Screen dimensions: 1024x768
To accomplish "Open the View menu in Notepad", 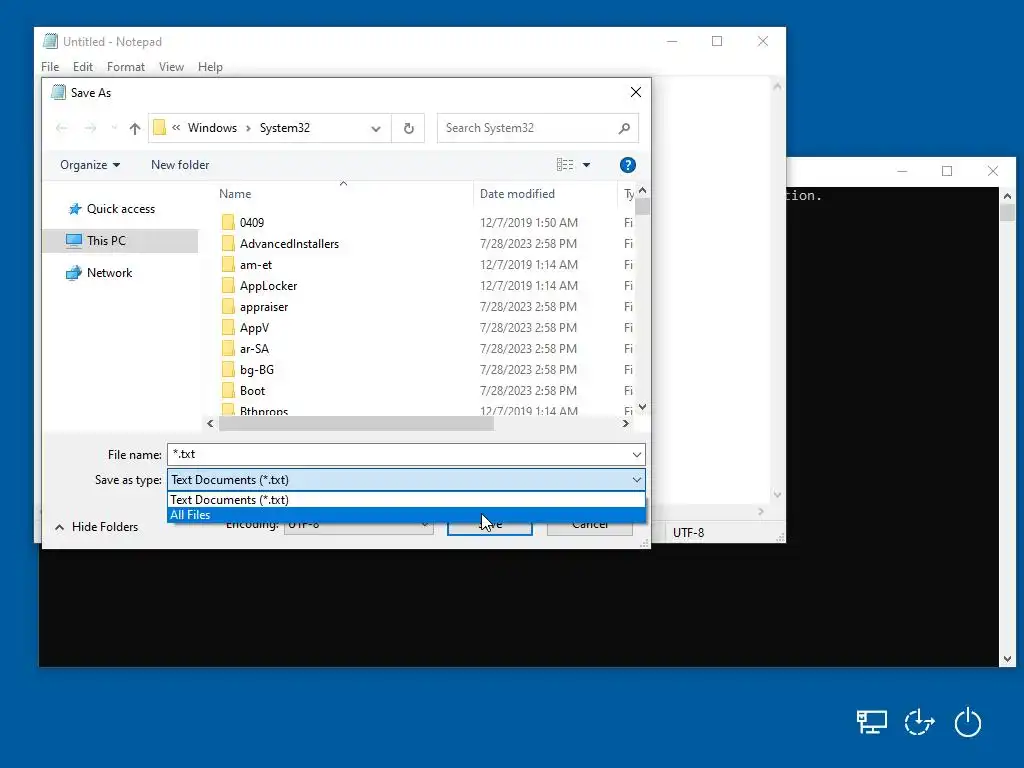I will 171,67.
